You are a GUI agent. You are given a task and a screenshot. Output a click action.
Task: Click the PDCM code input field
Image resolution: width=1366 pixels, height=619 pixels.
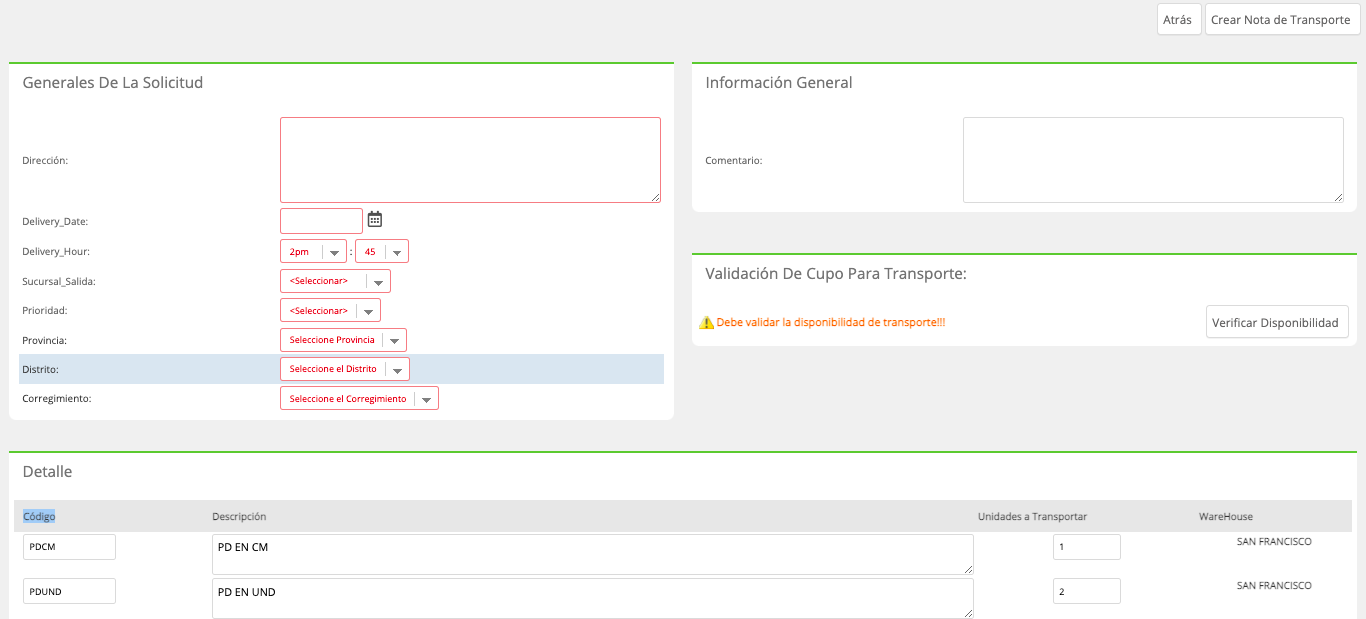point(69,547)
